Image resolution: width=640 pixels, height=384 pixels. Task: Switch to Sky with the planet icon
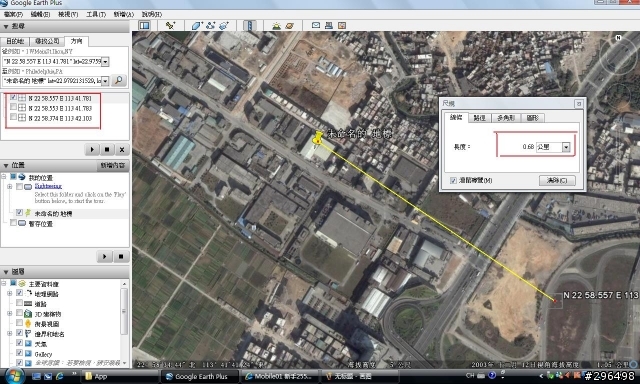pyautogui.click(x=290, y=25)
